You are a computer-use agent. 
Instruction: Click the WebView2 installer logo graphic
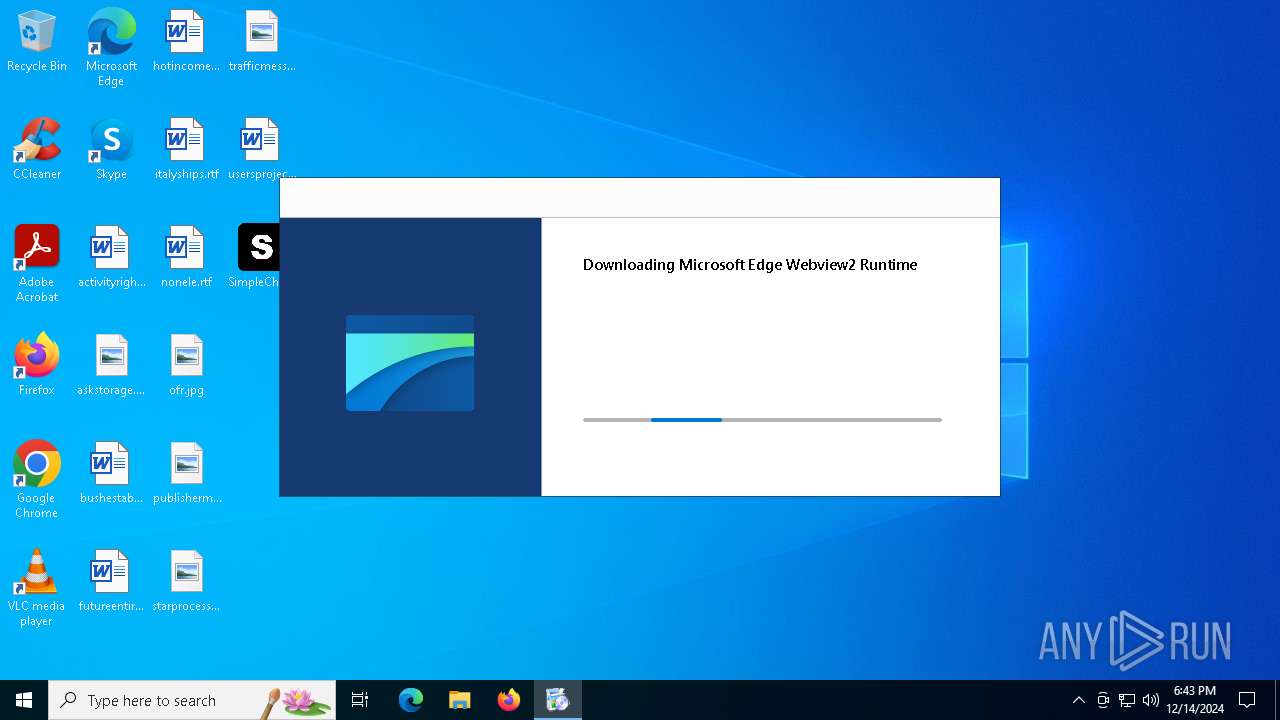tap(410, 363)
